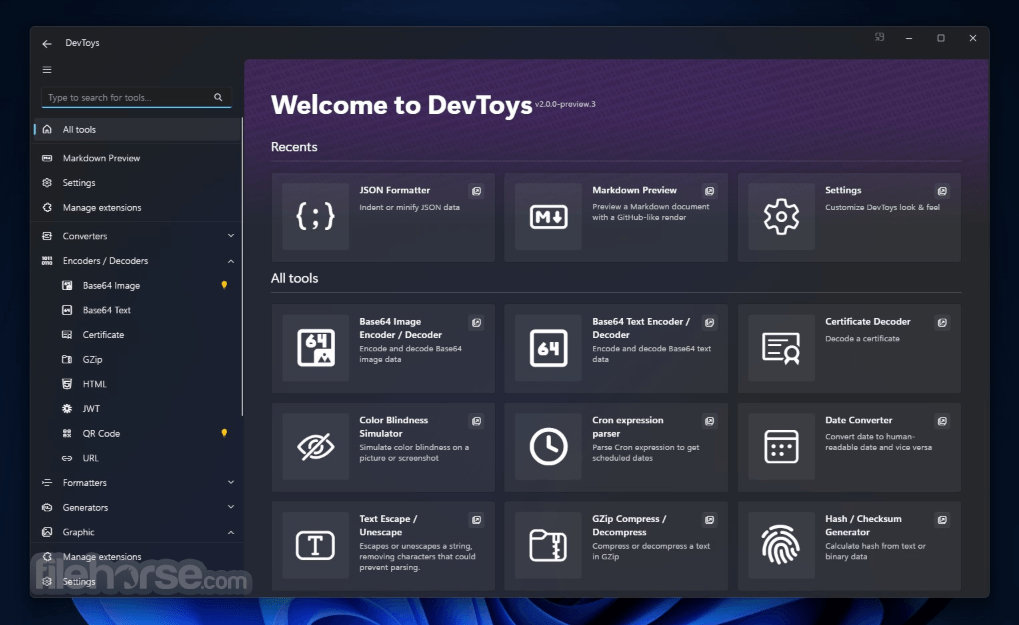Viewport: 1019px width, 625px height.
Task: Expand the Formatters group chevron
Action: tap(231, 483)
